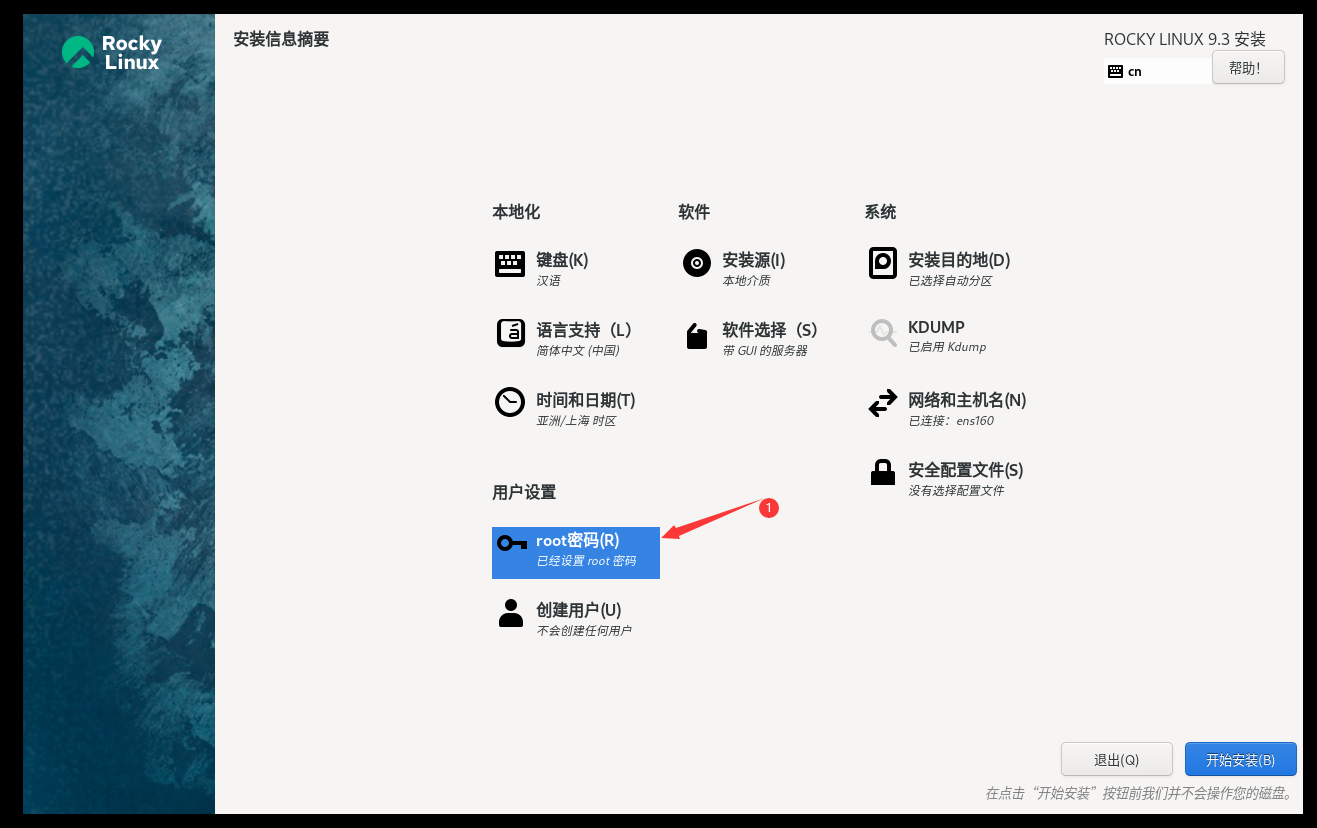
Task: Open 安装源(I) configuration
Action: coord(754,260)
